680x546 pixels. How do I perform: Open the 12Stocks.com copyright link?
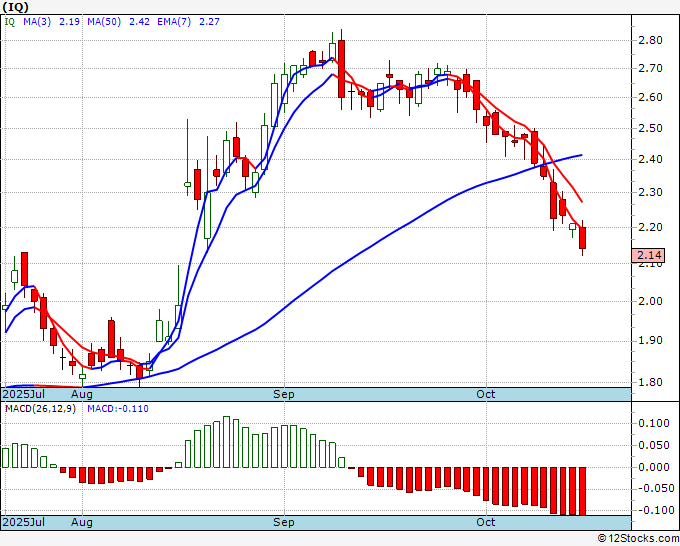pos(638,539)
